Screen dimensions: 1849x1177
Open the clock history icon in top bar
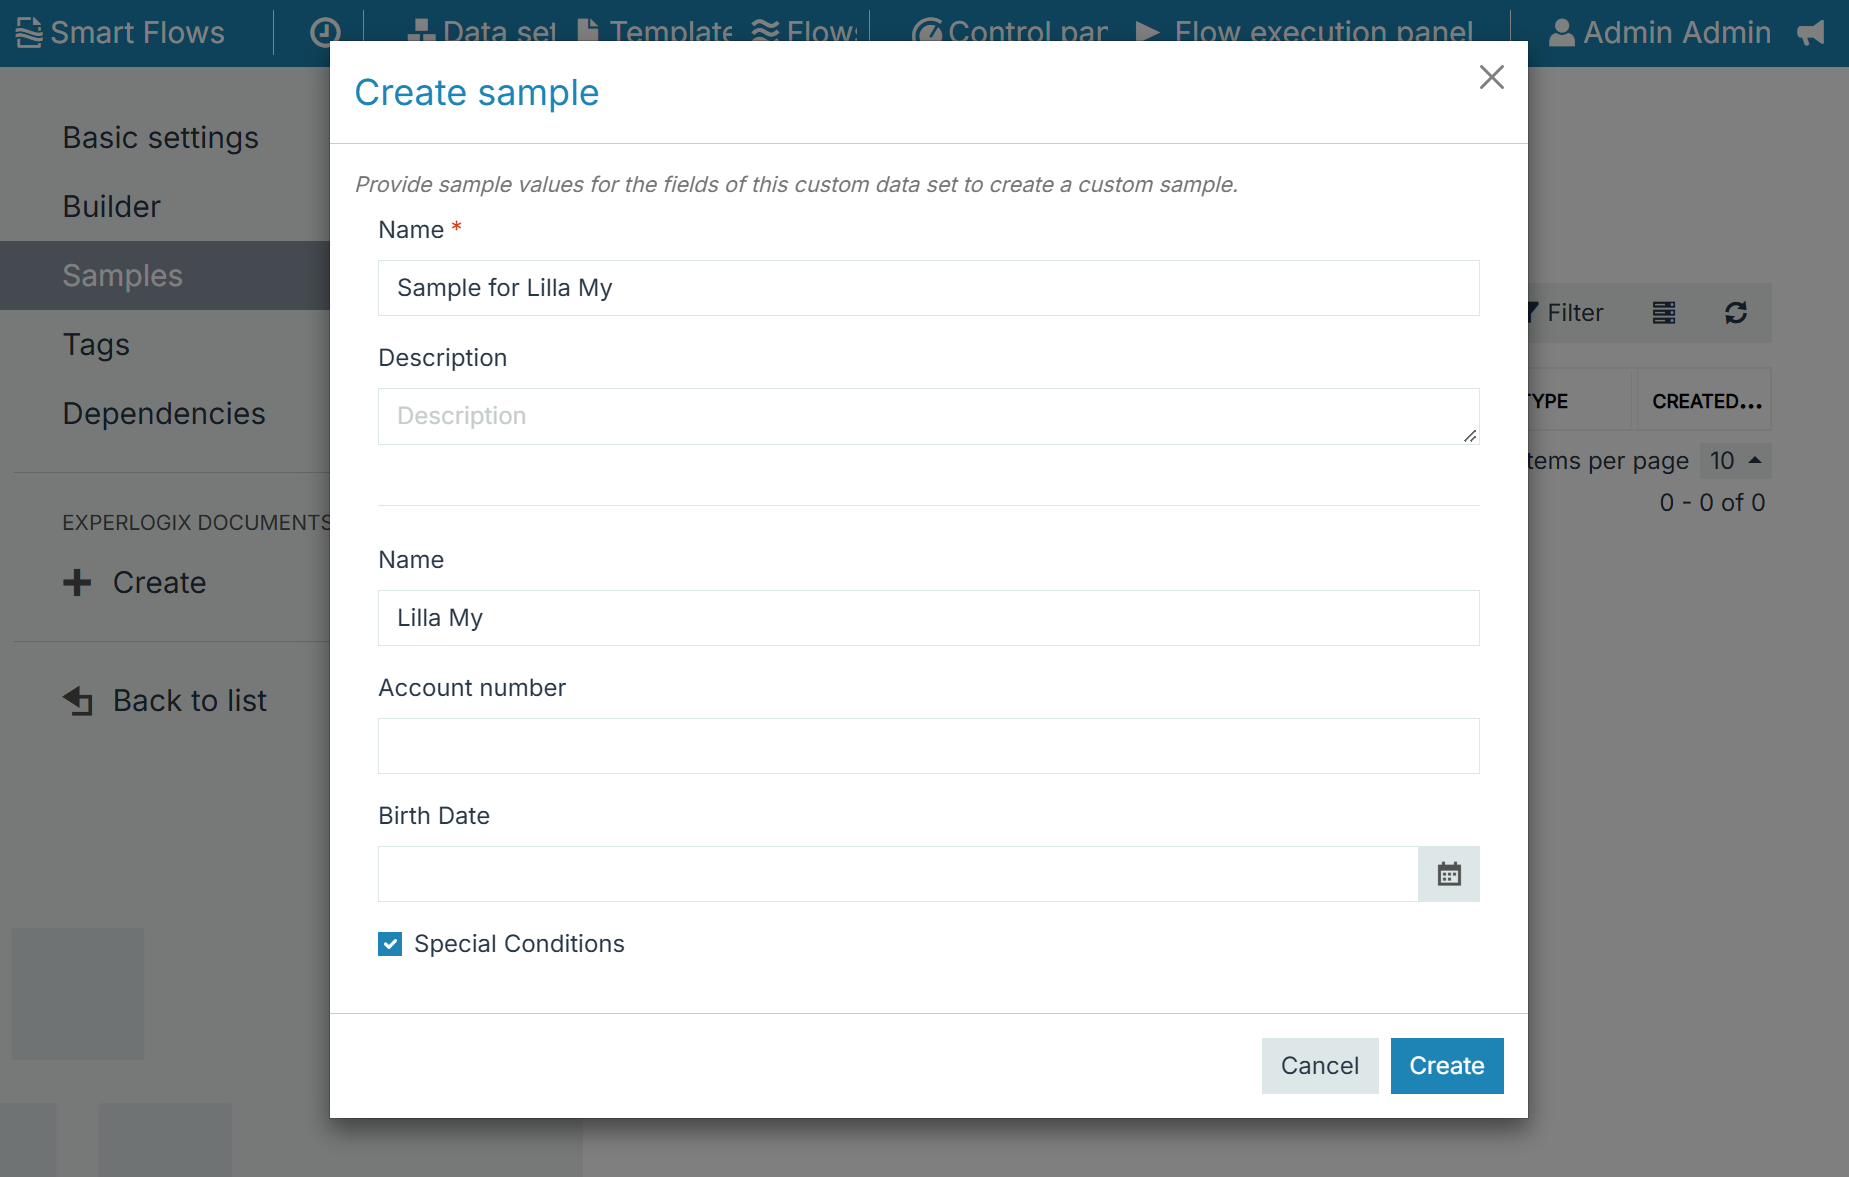[x=325, y=33]
